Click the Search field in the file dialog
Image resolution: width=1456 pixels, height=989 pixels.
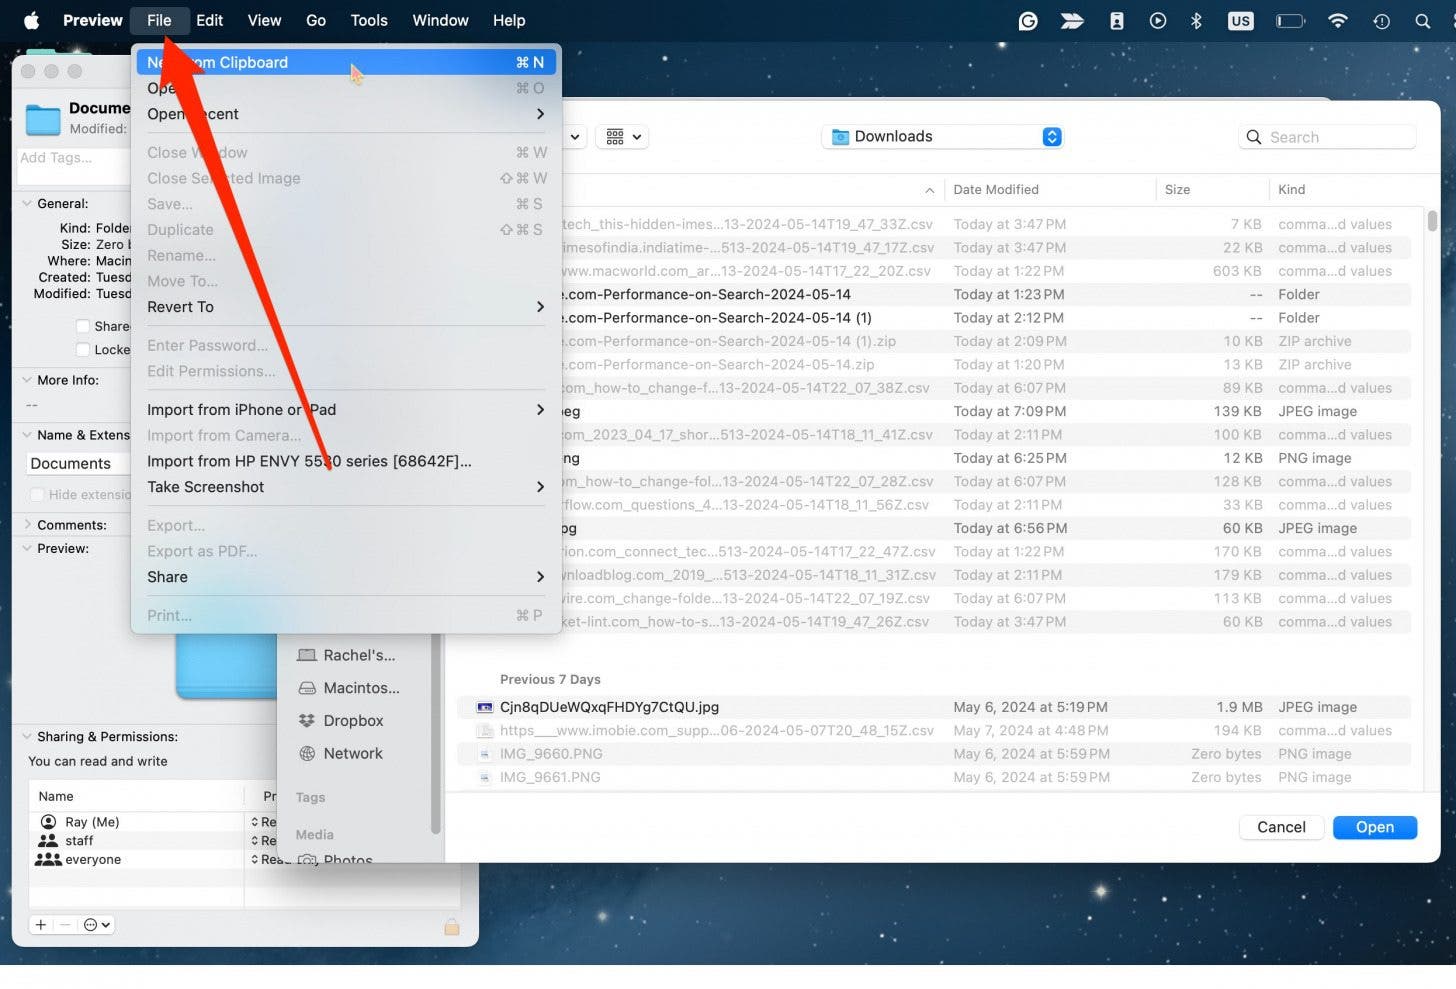coord(1327,136)
